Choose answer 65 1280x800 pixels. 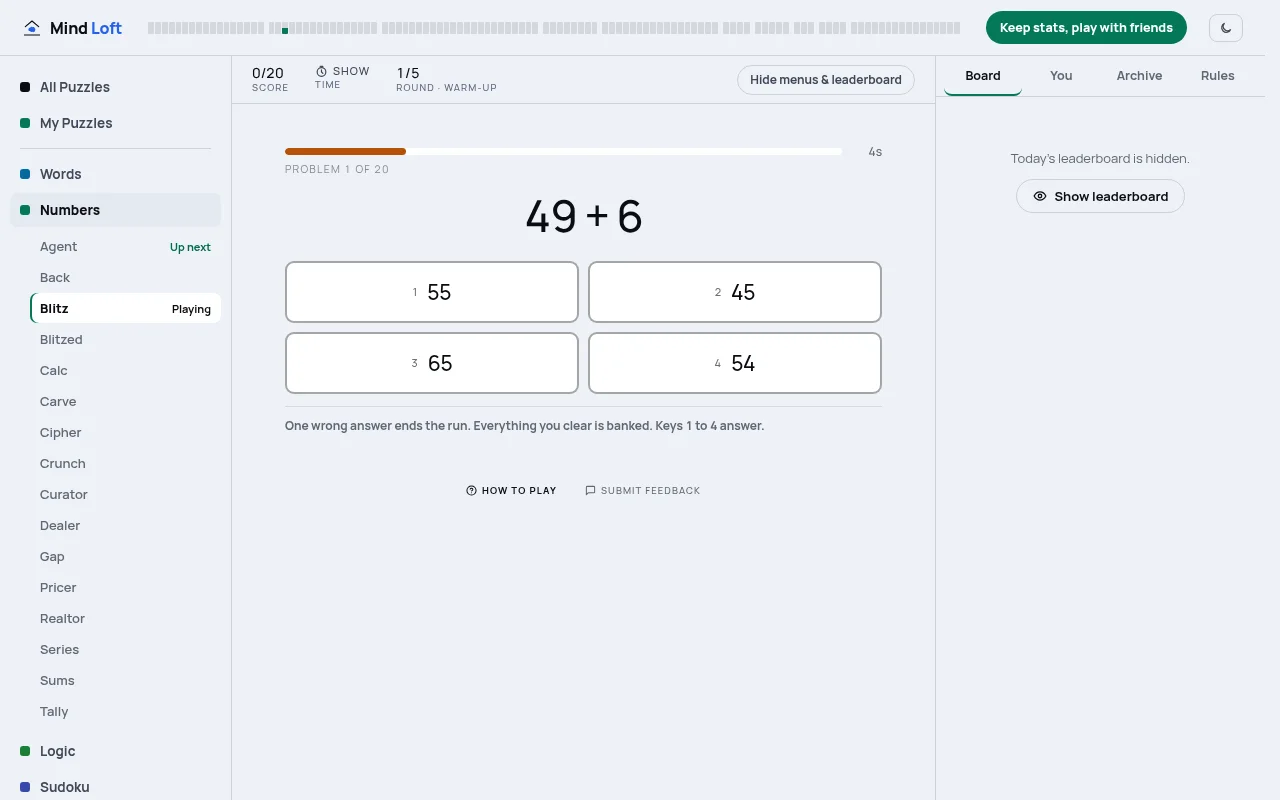point(432,363)
